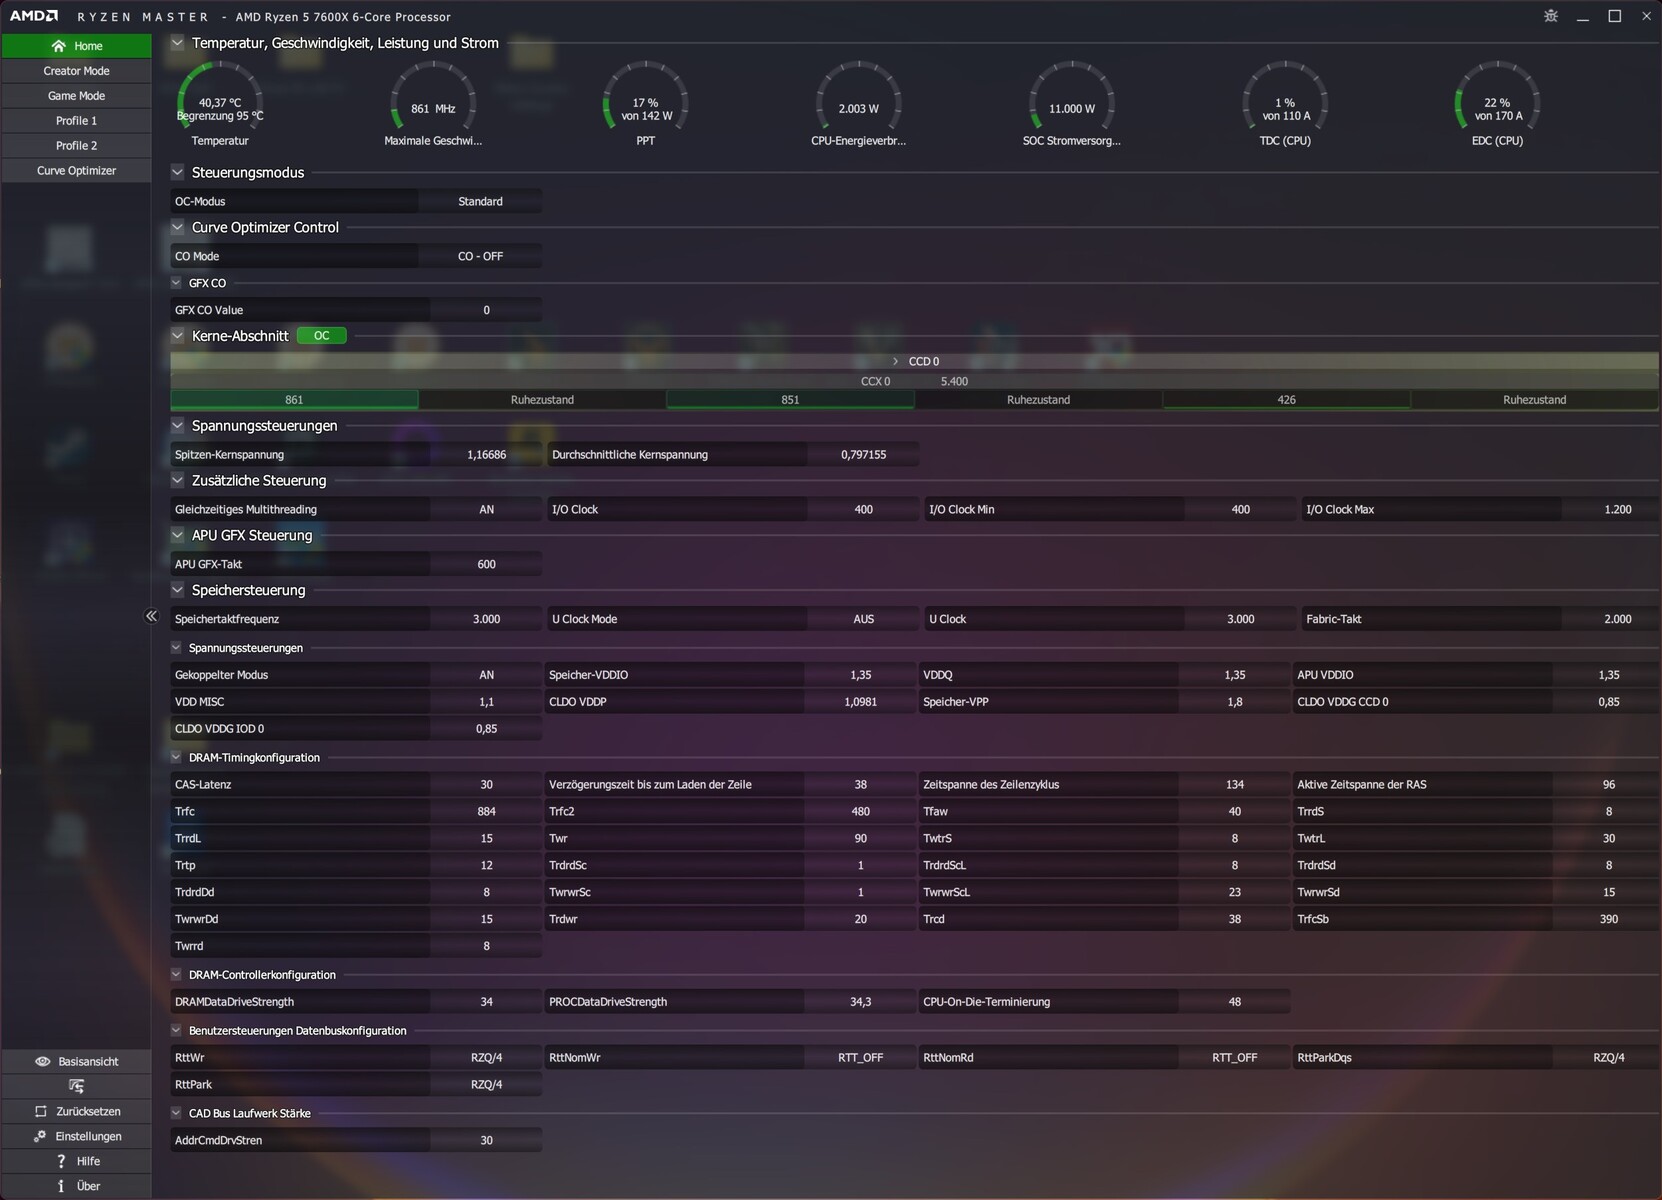The width and height of the screenshot is (1662, 1200).
Task: Switch to Creator Mode
Action: 77,71
